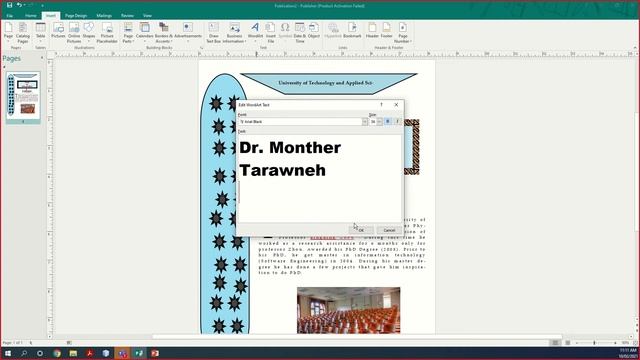Screen dimensions: 640x360
Task: Click the lecture hall picture on the page
Action: (349, 310)
